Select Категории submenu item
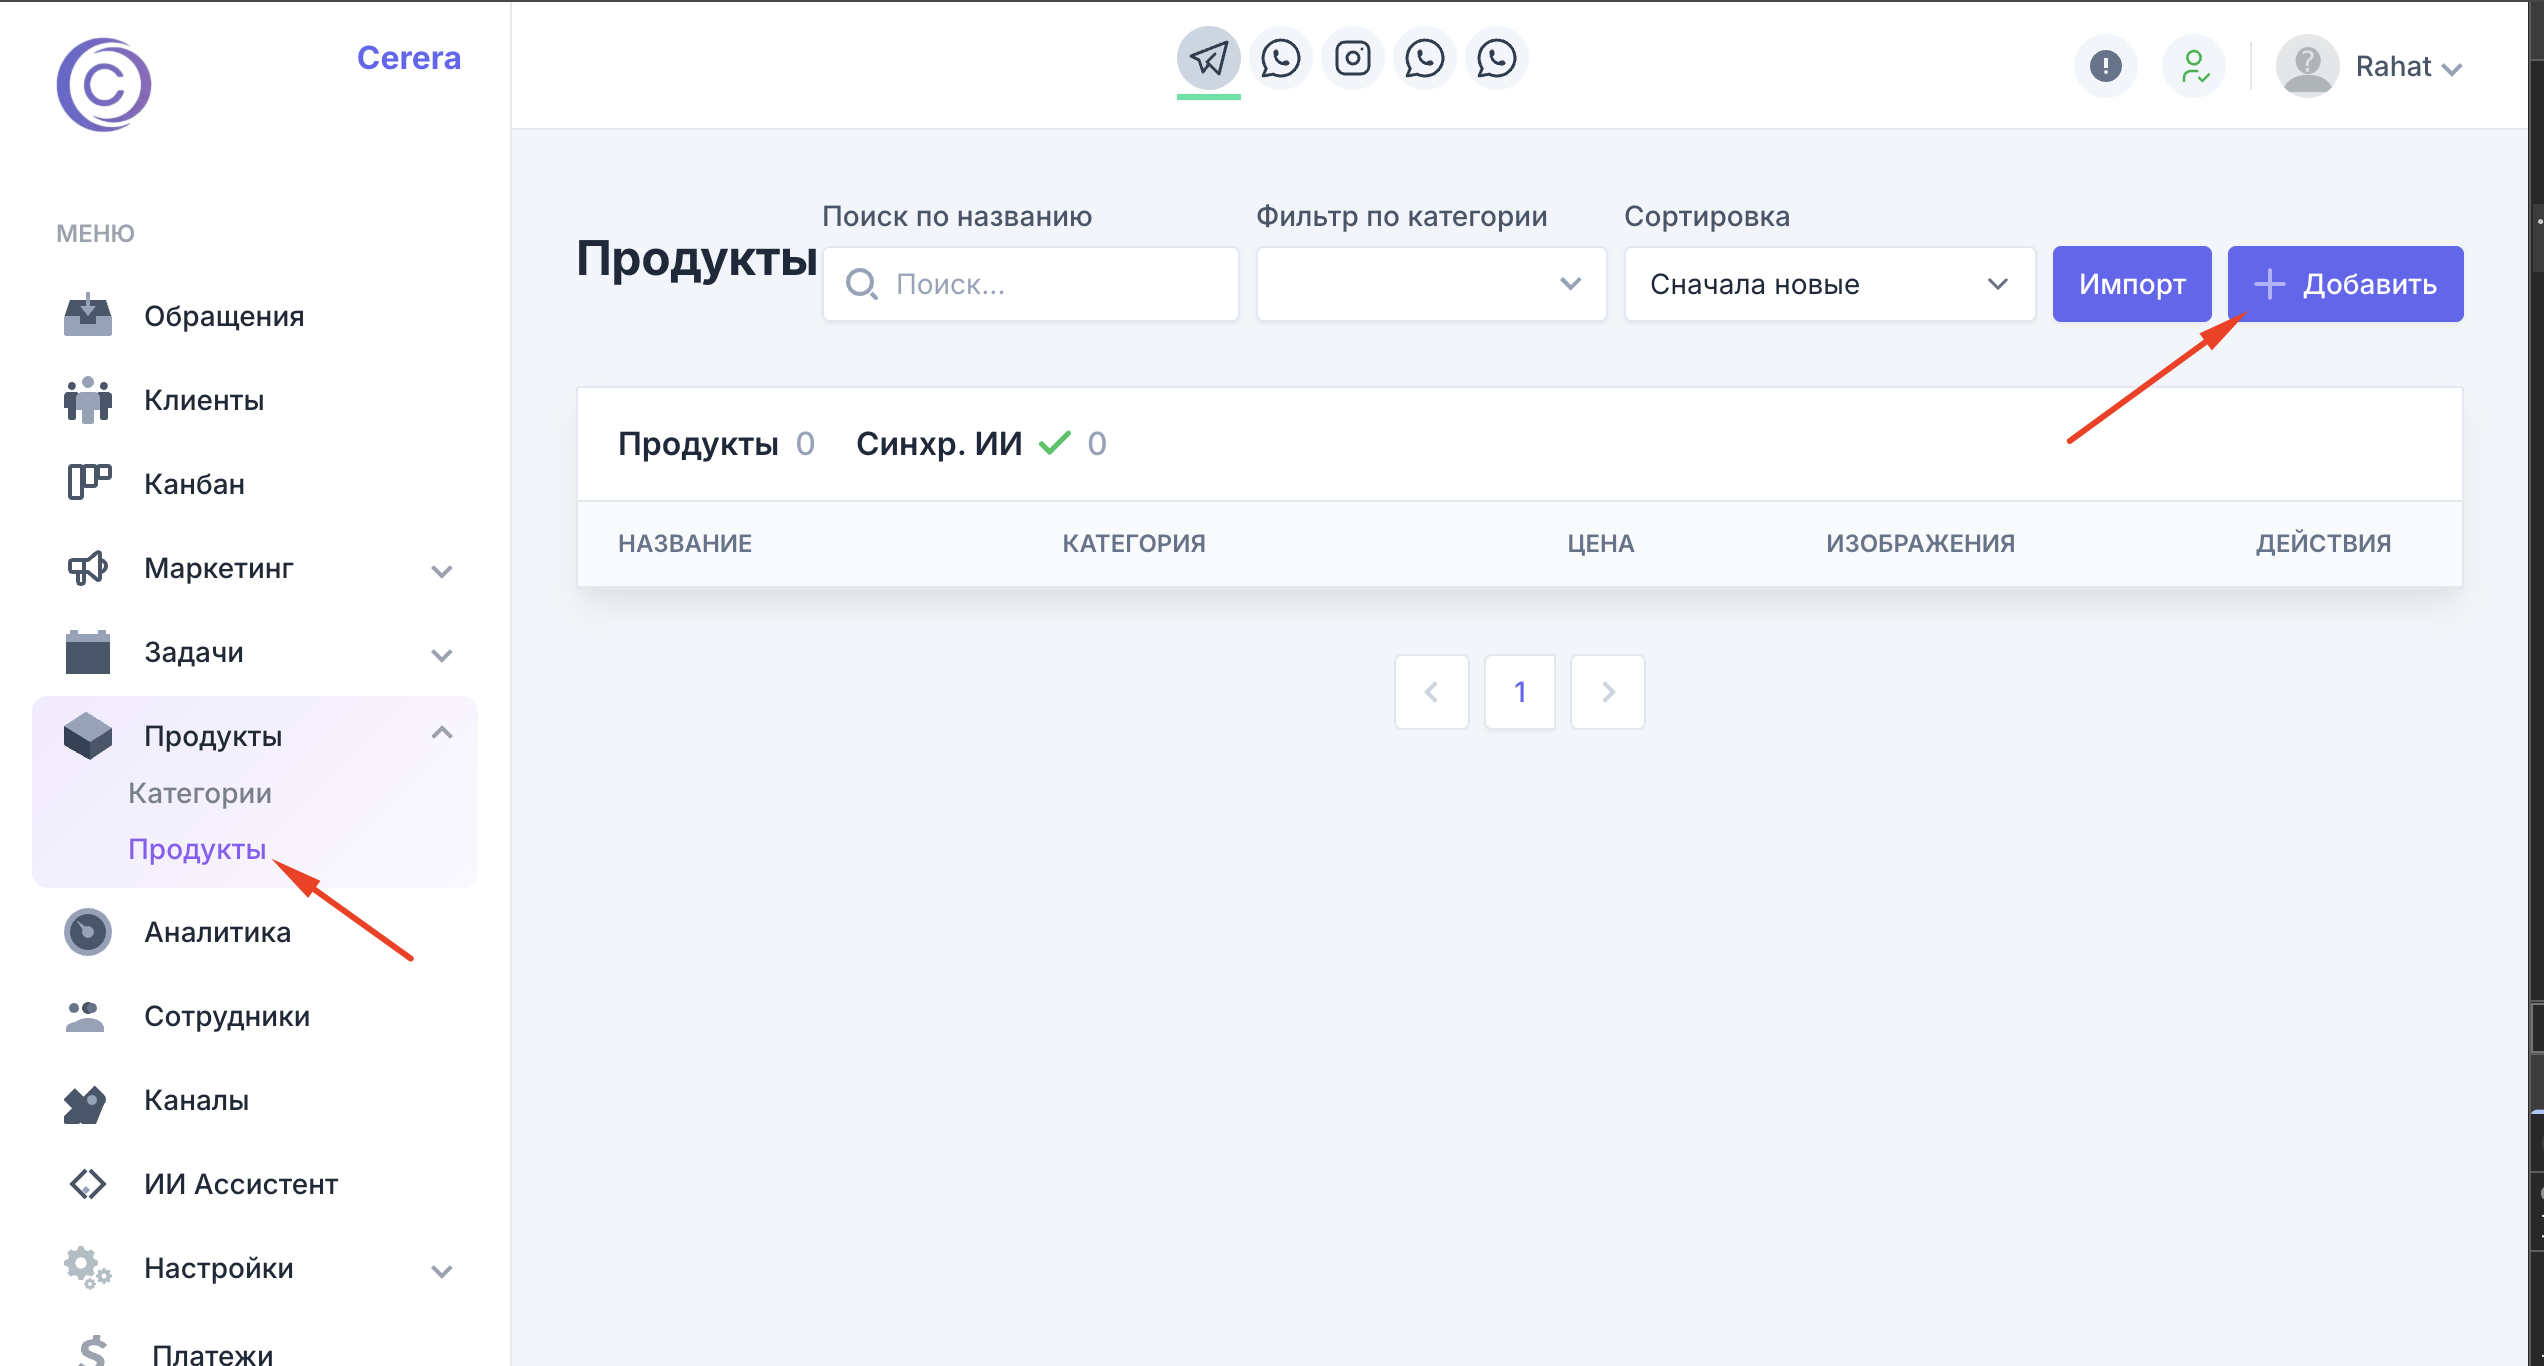Screen dimensions: 2544x1366 point(200,793)
